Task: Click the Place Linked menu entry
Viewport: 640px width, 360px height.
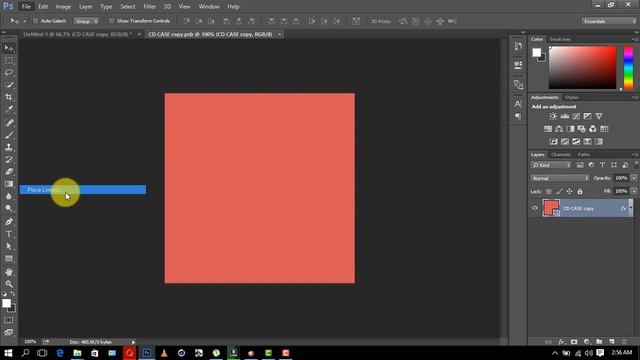Action: click(83, 190)
